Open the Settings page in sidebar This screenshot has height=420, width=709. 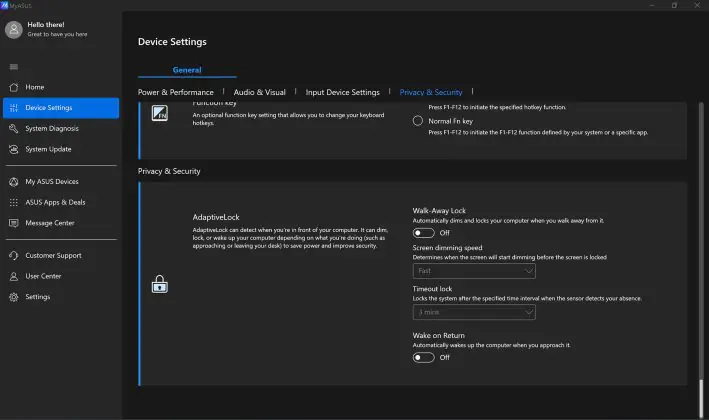[x=61, y=297]
